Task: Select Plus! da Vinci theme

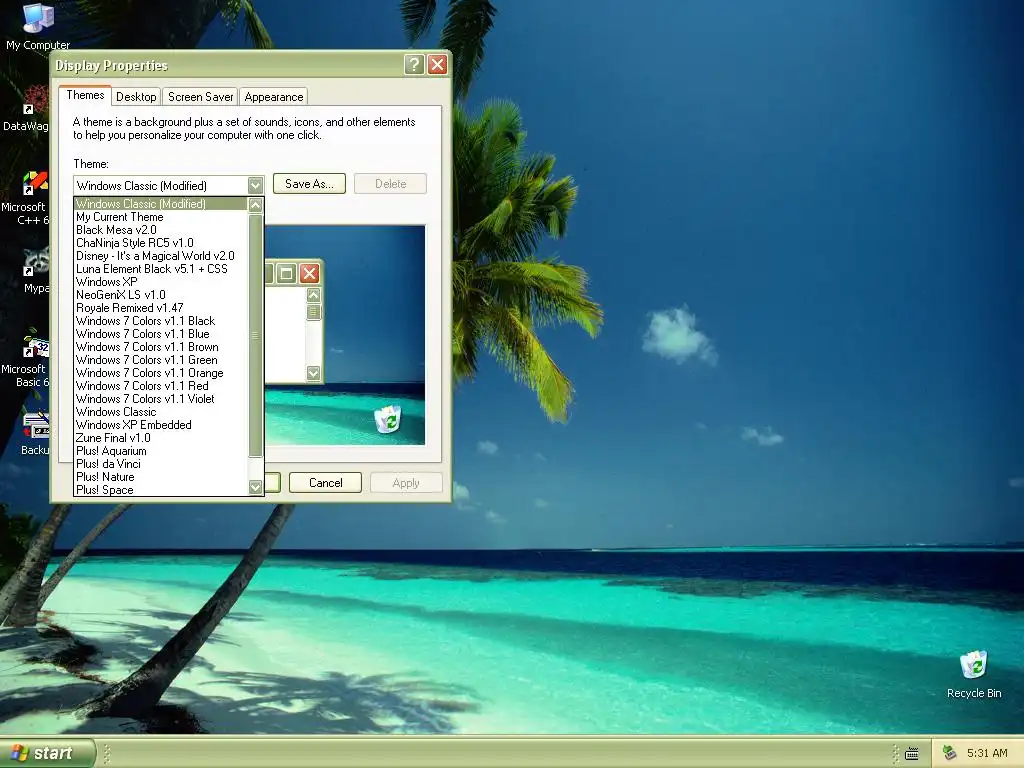Action: pyautogui.click(x=161, y=464)
